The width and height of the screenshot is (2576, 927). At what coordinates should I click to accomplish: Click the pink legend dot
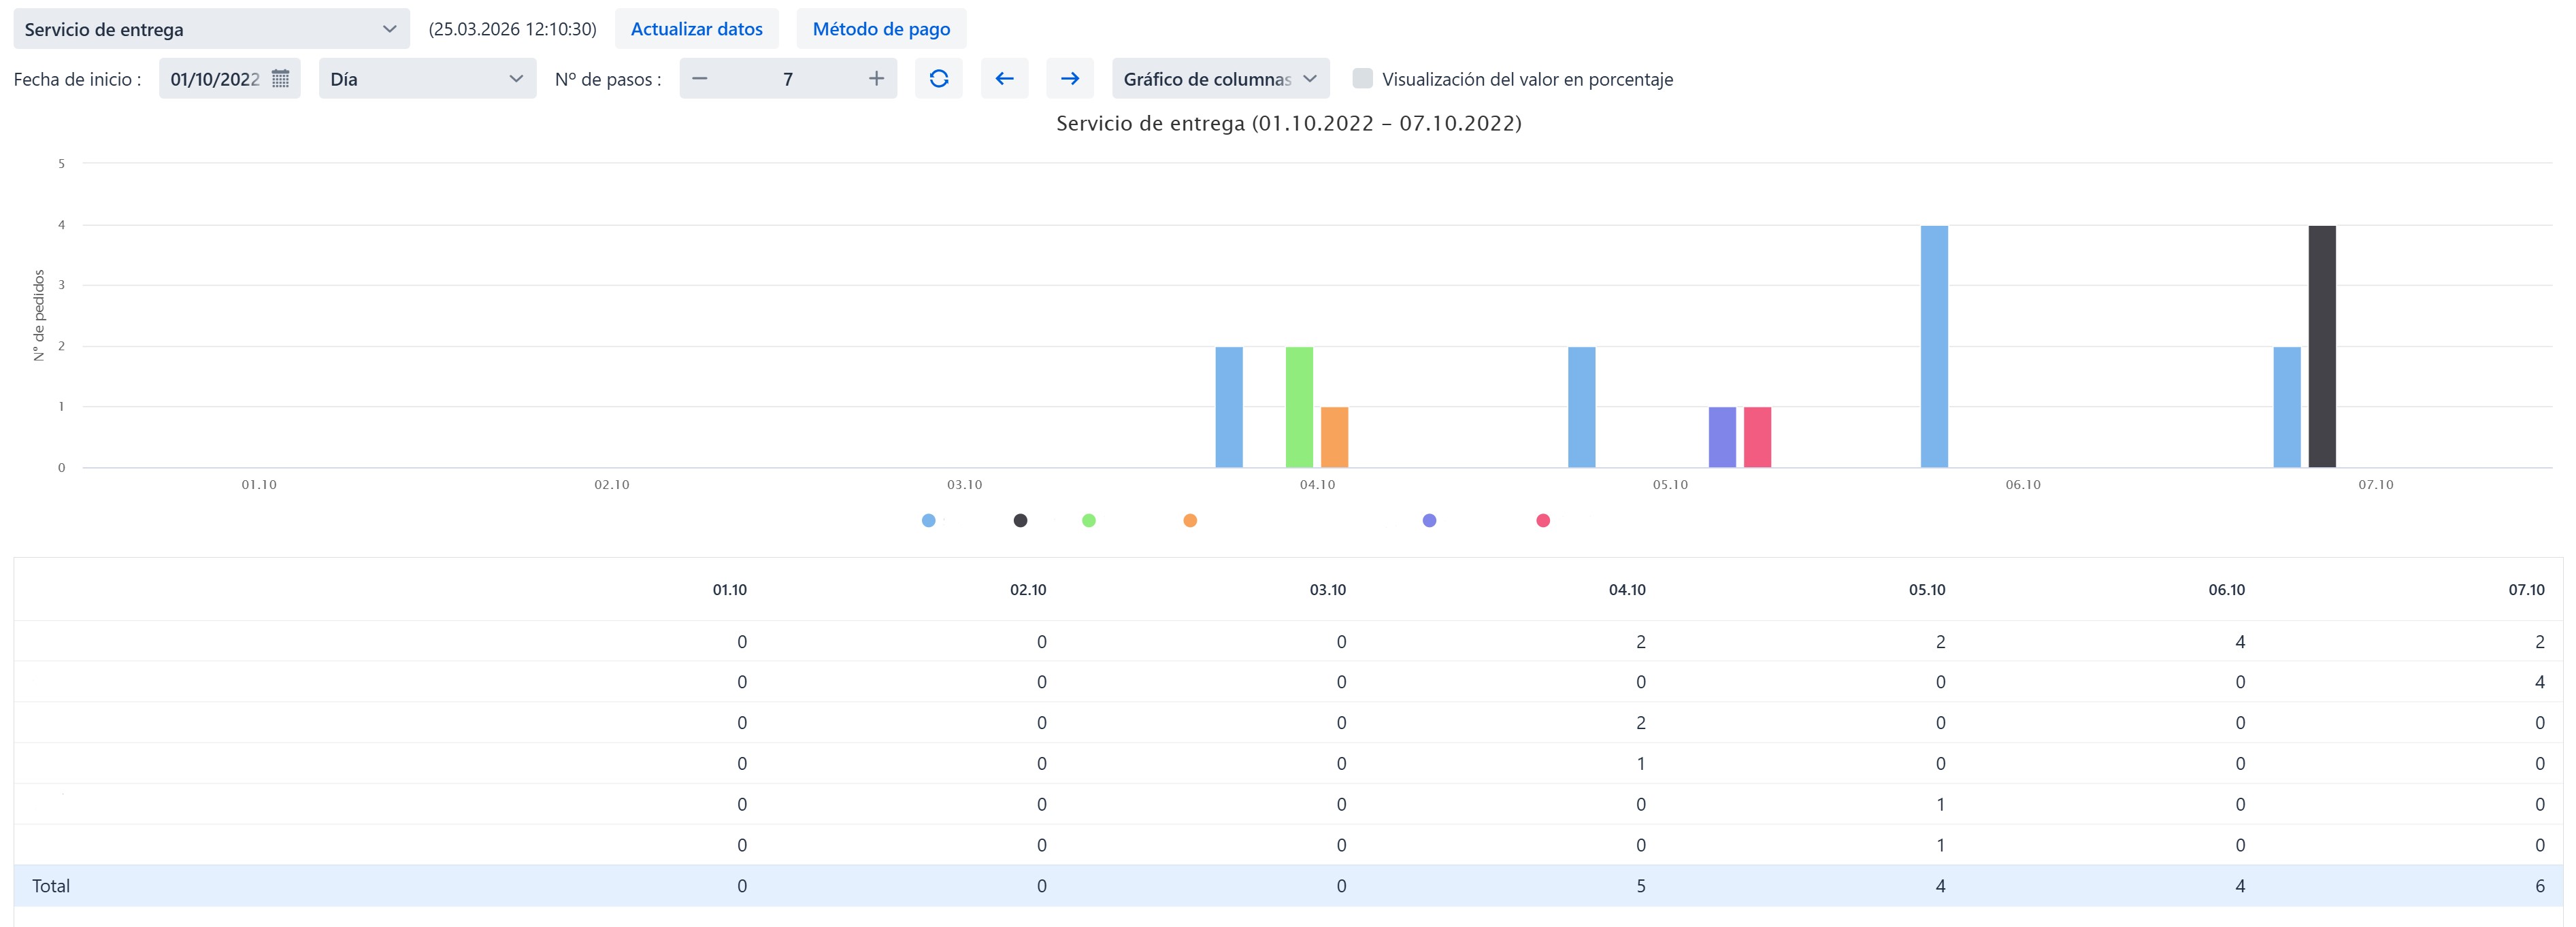1543,520
